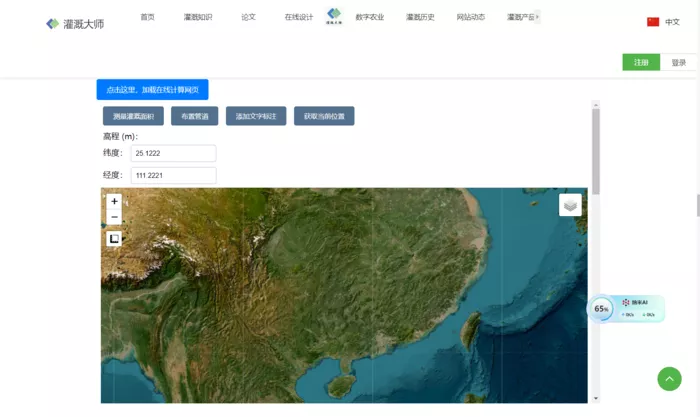Image resolution: width=700 pixels, height=417 pixels.
Task: Open the 中文 language selector with flag
Action: tap(663, 22)
